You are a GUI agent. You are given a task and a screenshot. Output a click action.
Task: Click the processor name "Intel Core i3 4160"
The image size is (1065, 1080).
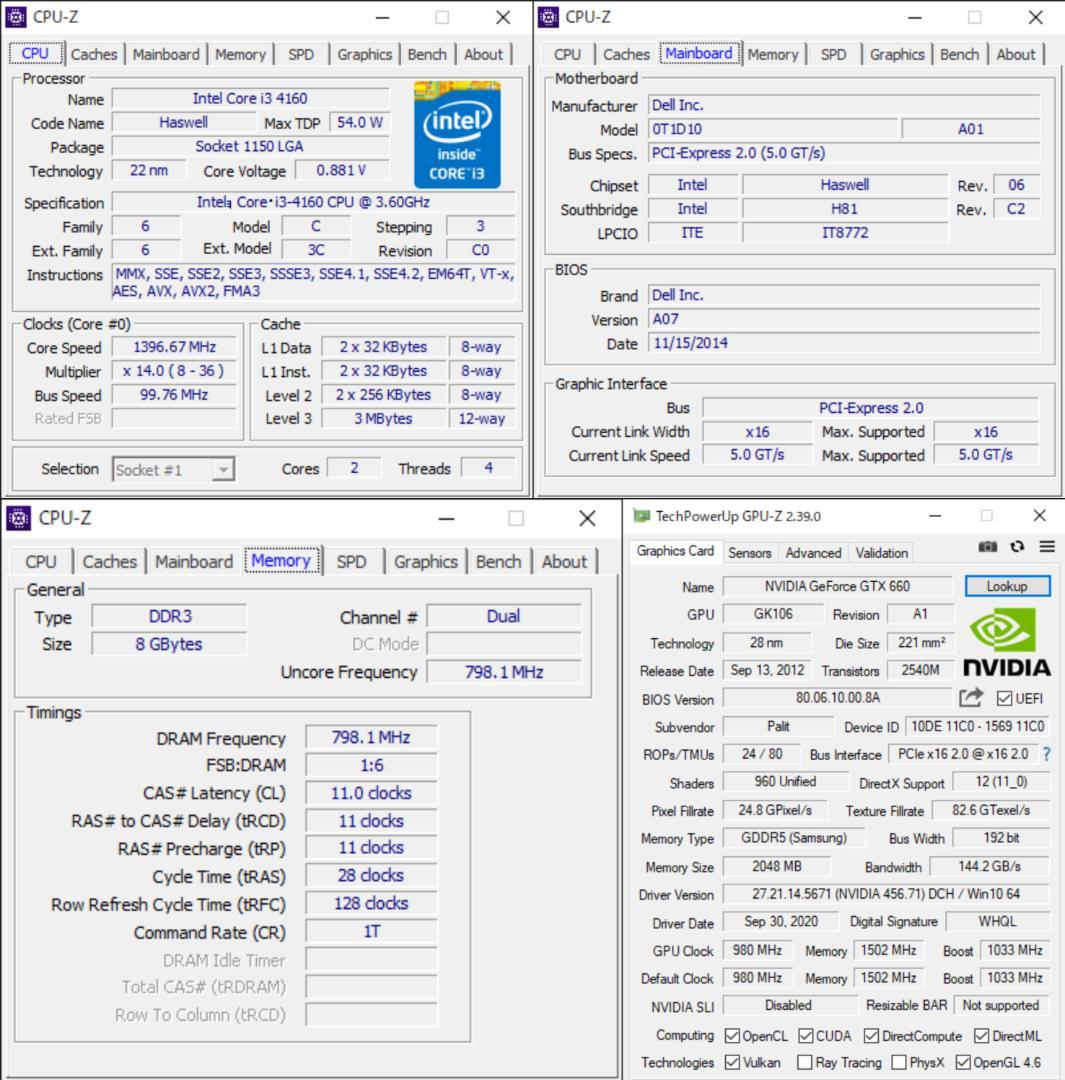pos(250,98)
